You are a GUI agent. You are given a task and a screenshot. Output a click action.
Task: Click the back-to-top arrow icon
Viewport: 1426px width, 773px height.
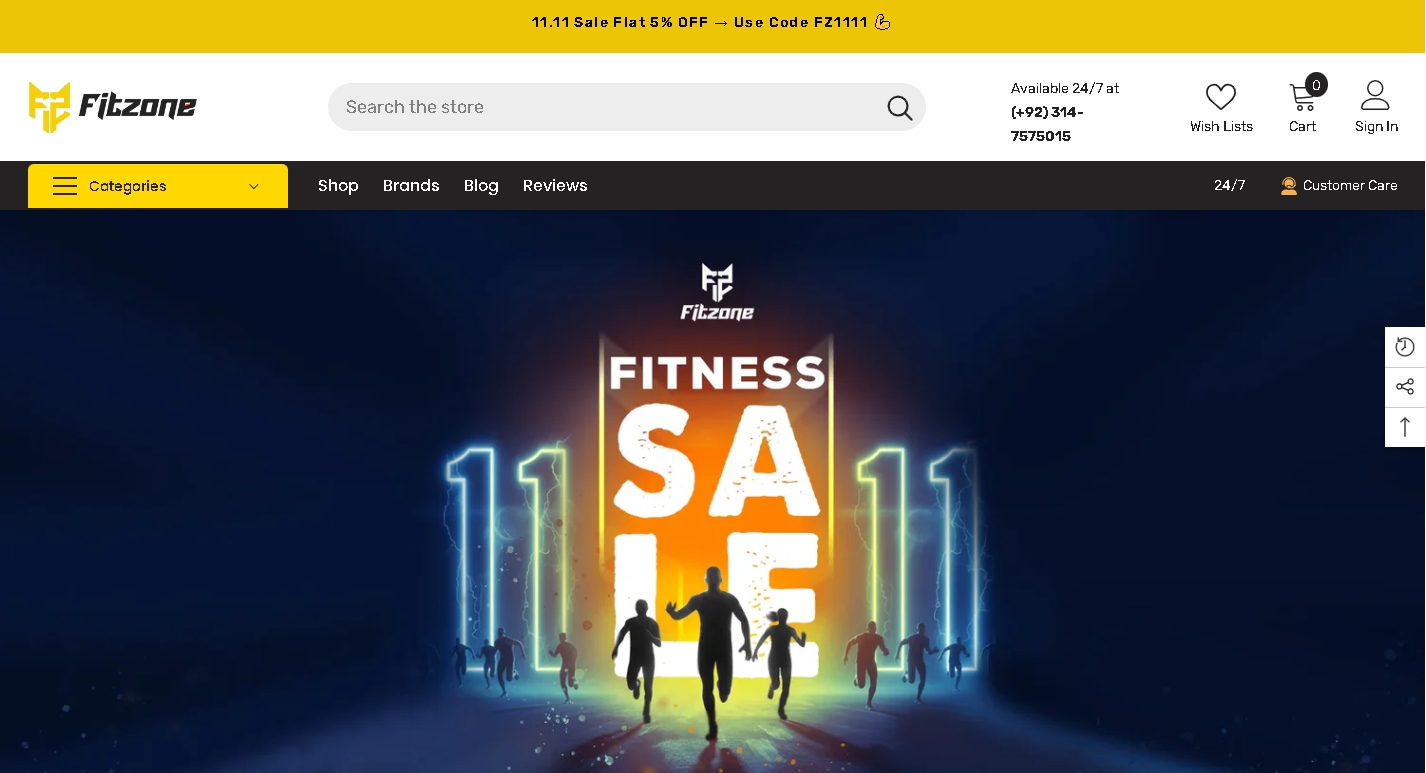pos(1405,427)
